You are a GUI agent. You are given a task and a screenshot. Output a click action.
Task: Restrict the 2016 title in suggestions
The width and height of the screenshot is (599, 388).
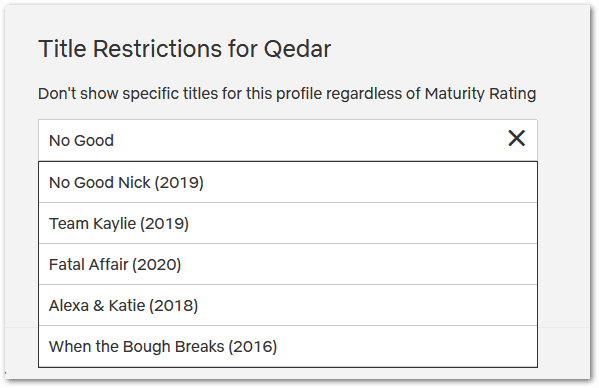click(288, 346)
